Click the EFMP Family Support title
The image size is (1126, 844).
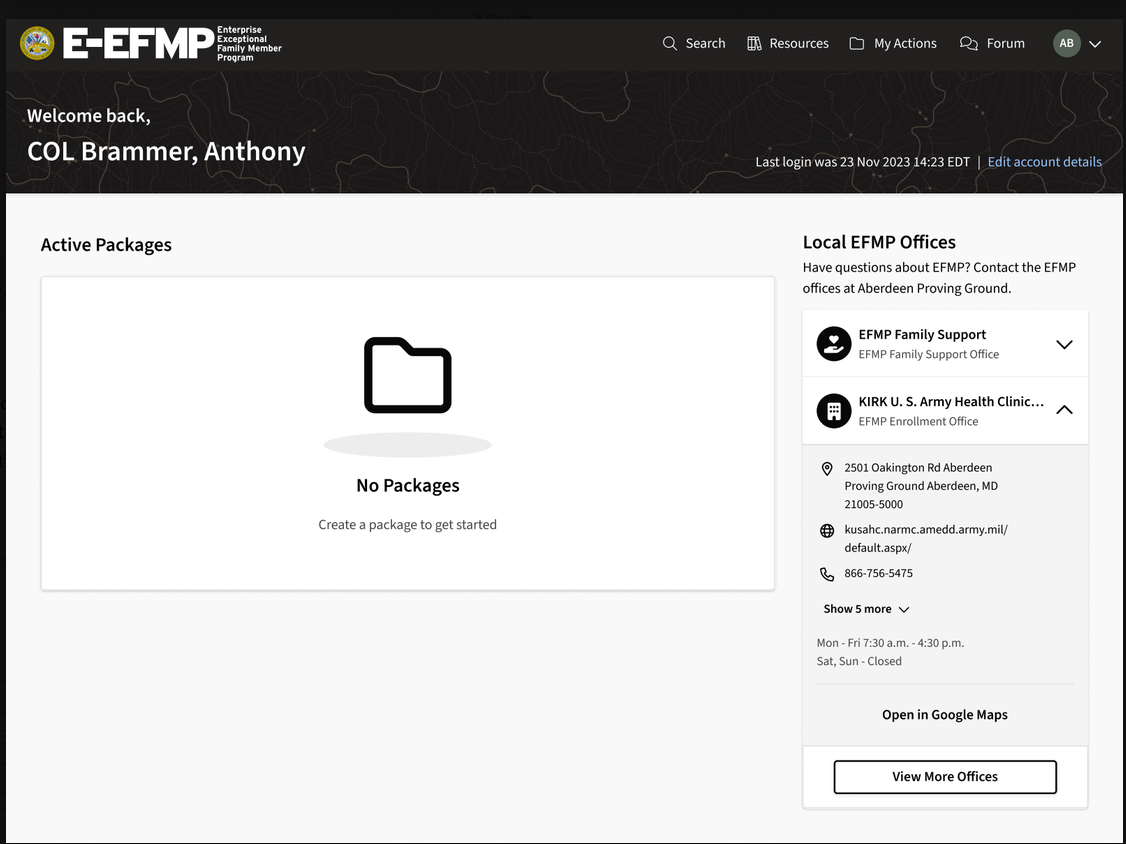(x=922, y=334)
